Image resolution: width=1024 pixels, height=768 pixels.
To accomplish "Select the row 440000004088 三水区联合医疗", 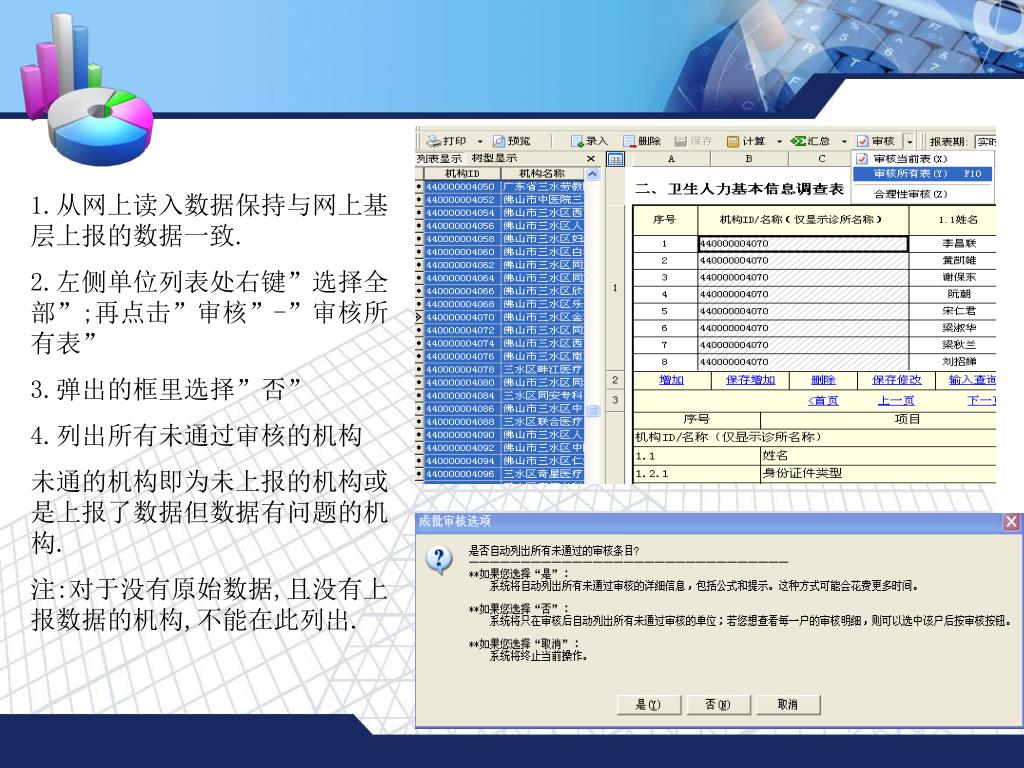I will (x=500, y=422).
